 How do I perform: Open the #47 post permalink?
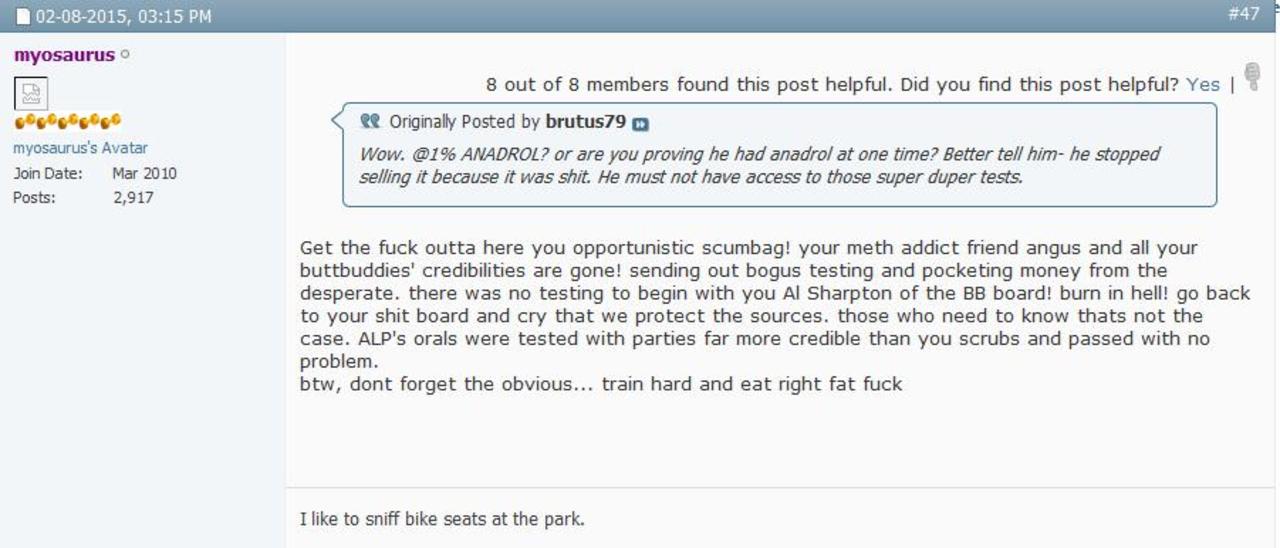click(x=1243, y=14)
